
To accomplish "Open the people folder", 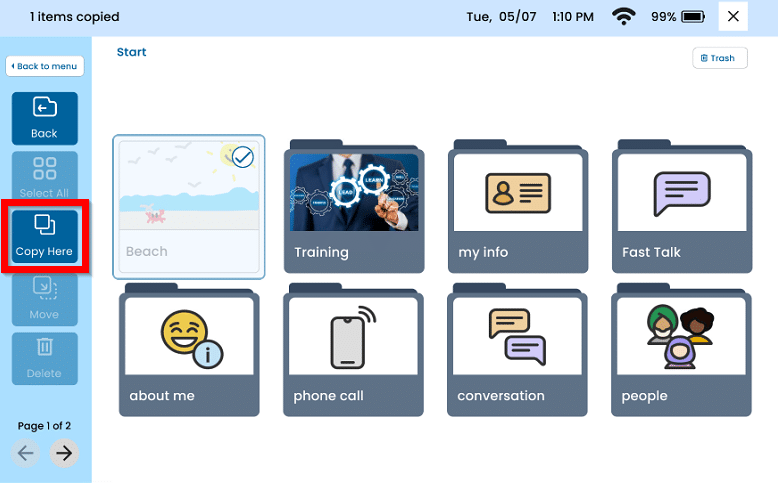I will pos(682,350).
